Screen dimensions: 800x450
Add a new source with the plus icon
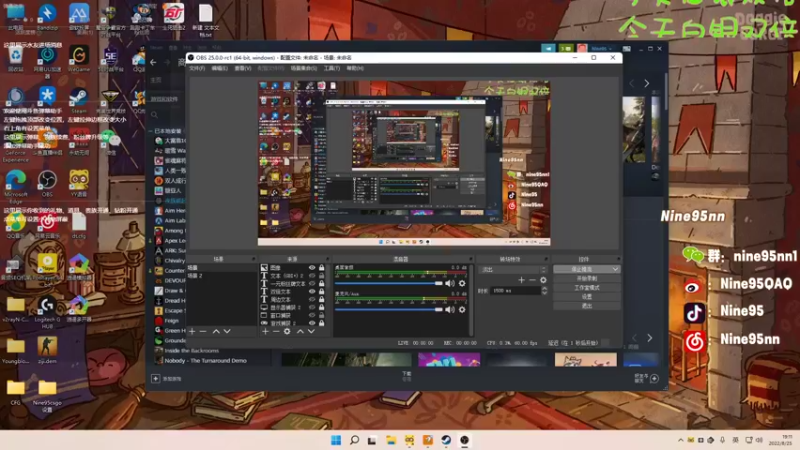pyautogui.click(x=265, y=332)
